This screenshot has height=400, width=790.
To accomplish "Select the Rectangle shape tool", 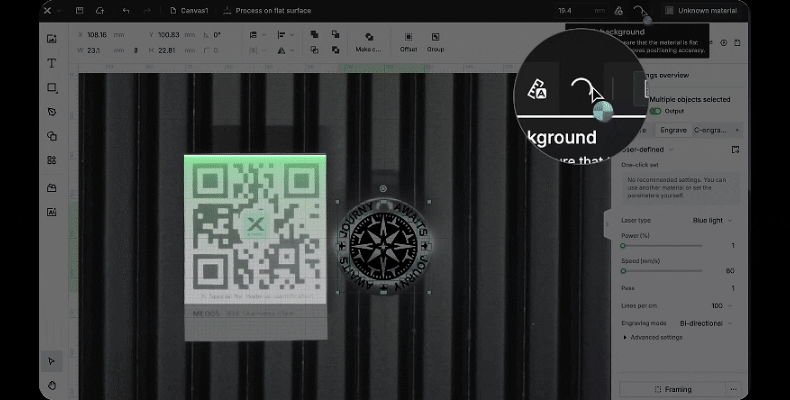I will [52, 88].
